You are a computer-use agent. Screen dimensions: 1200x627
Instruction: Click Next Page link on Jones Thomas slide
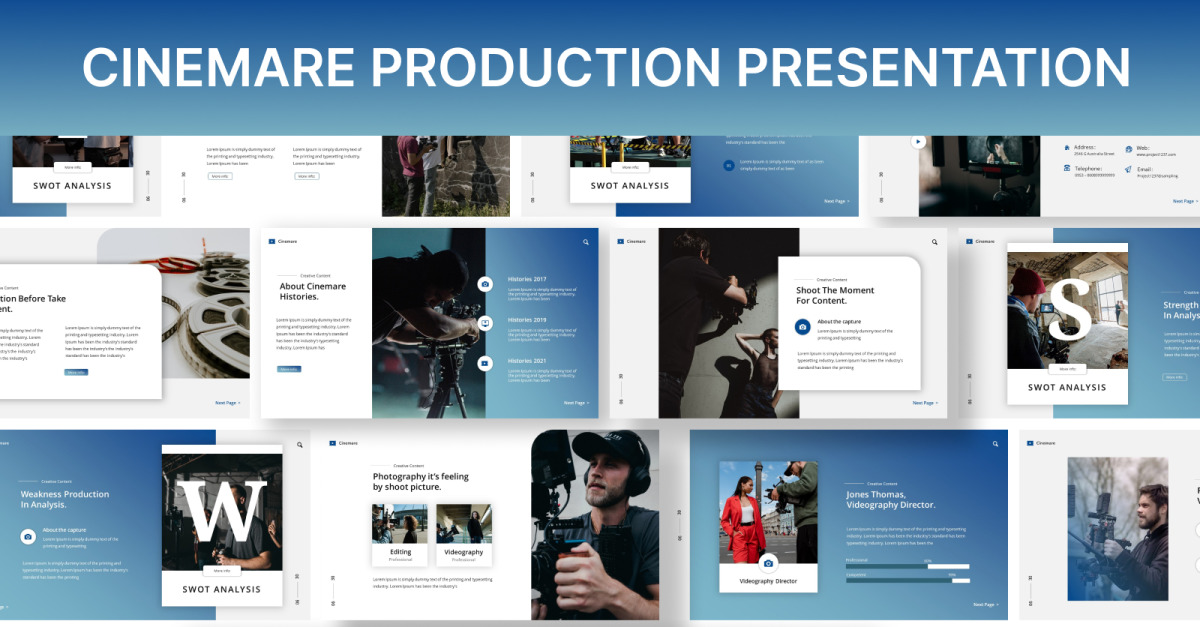tap(985, 604)
